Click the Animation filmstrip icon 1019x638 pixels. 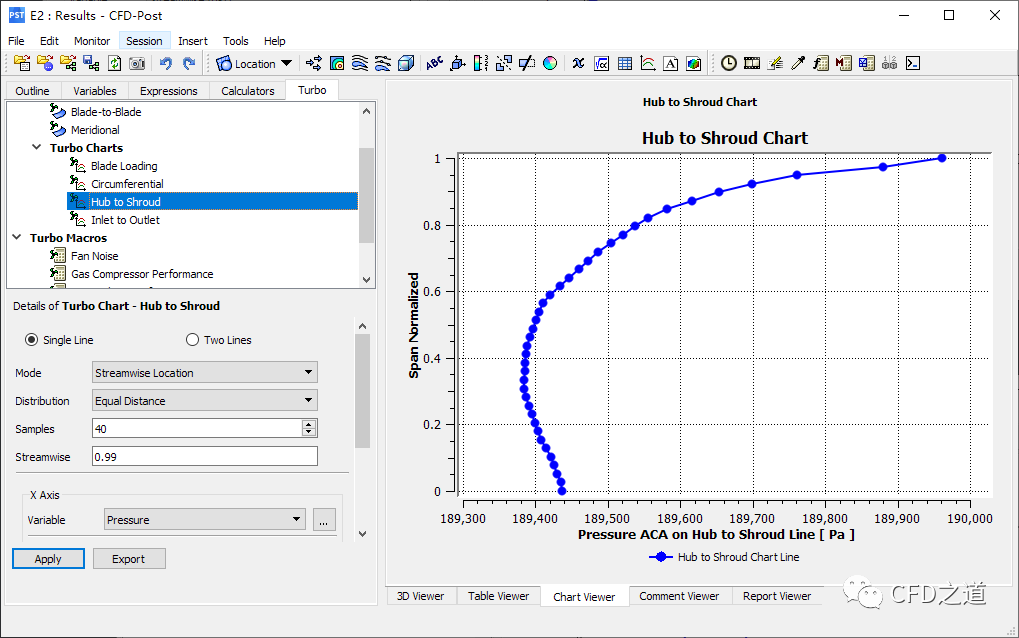coord(752,63)
